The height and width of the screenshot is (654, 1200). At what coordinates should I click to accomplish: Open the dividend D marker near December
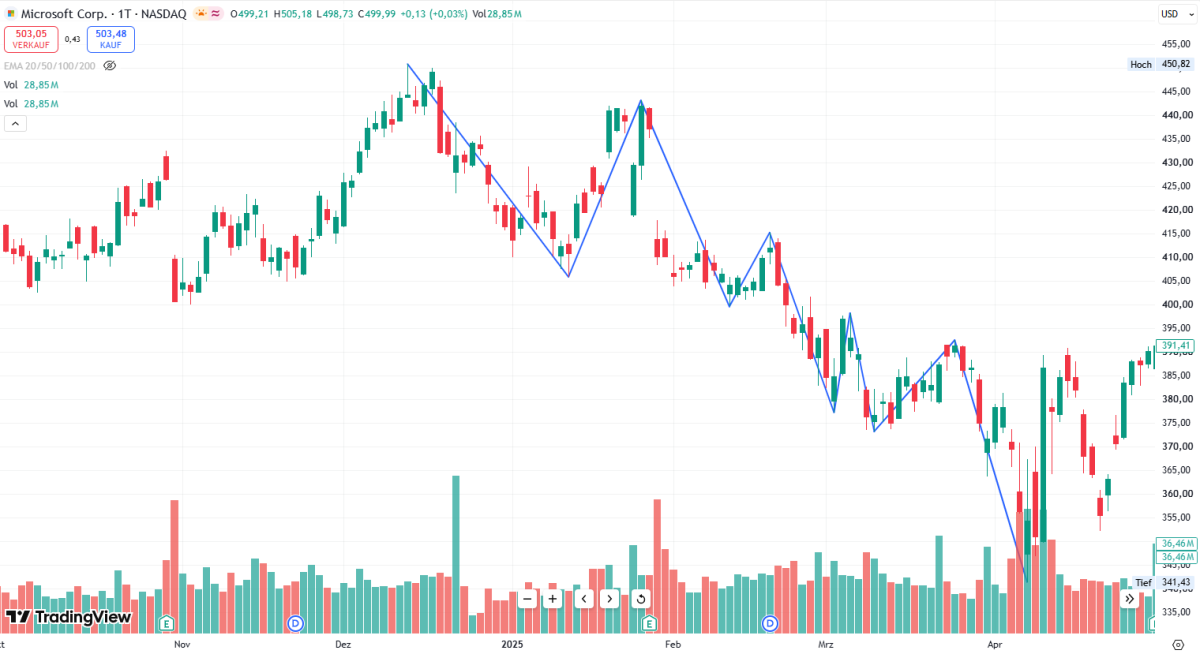coord(295,623)
